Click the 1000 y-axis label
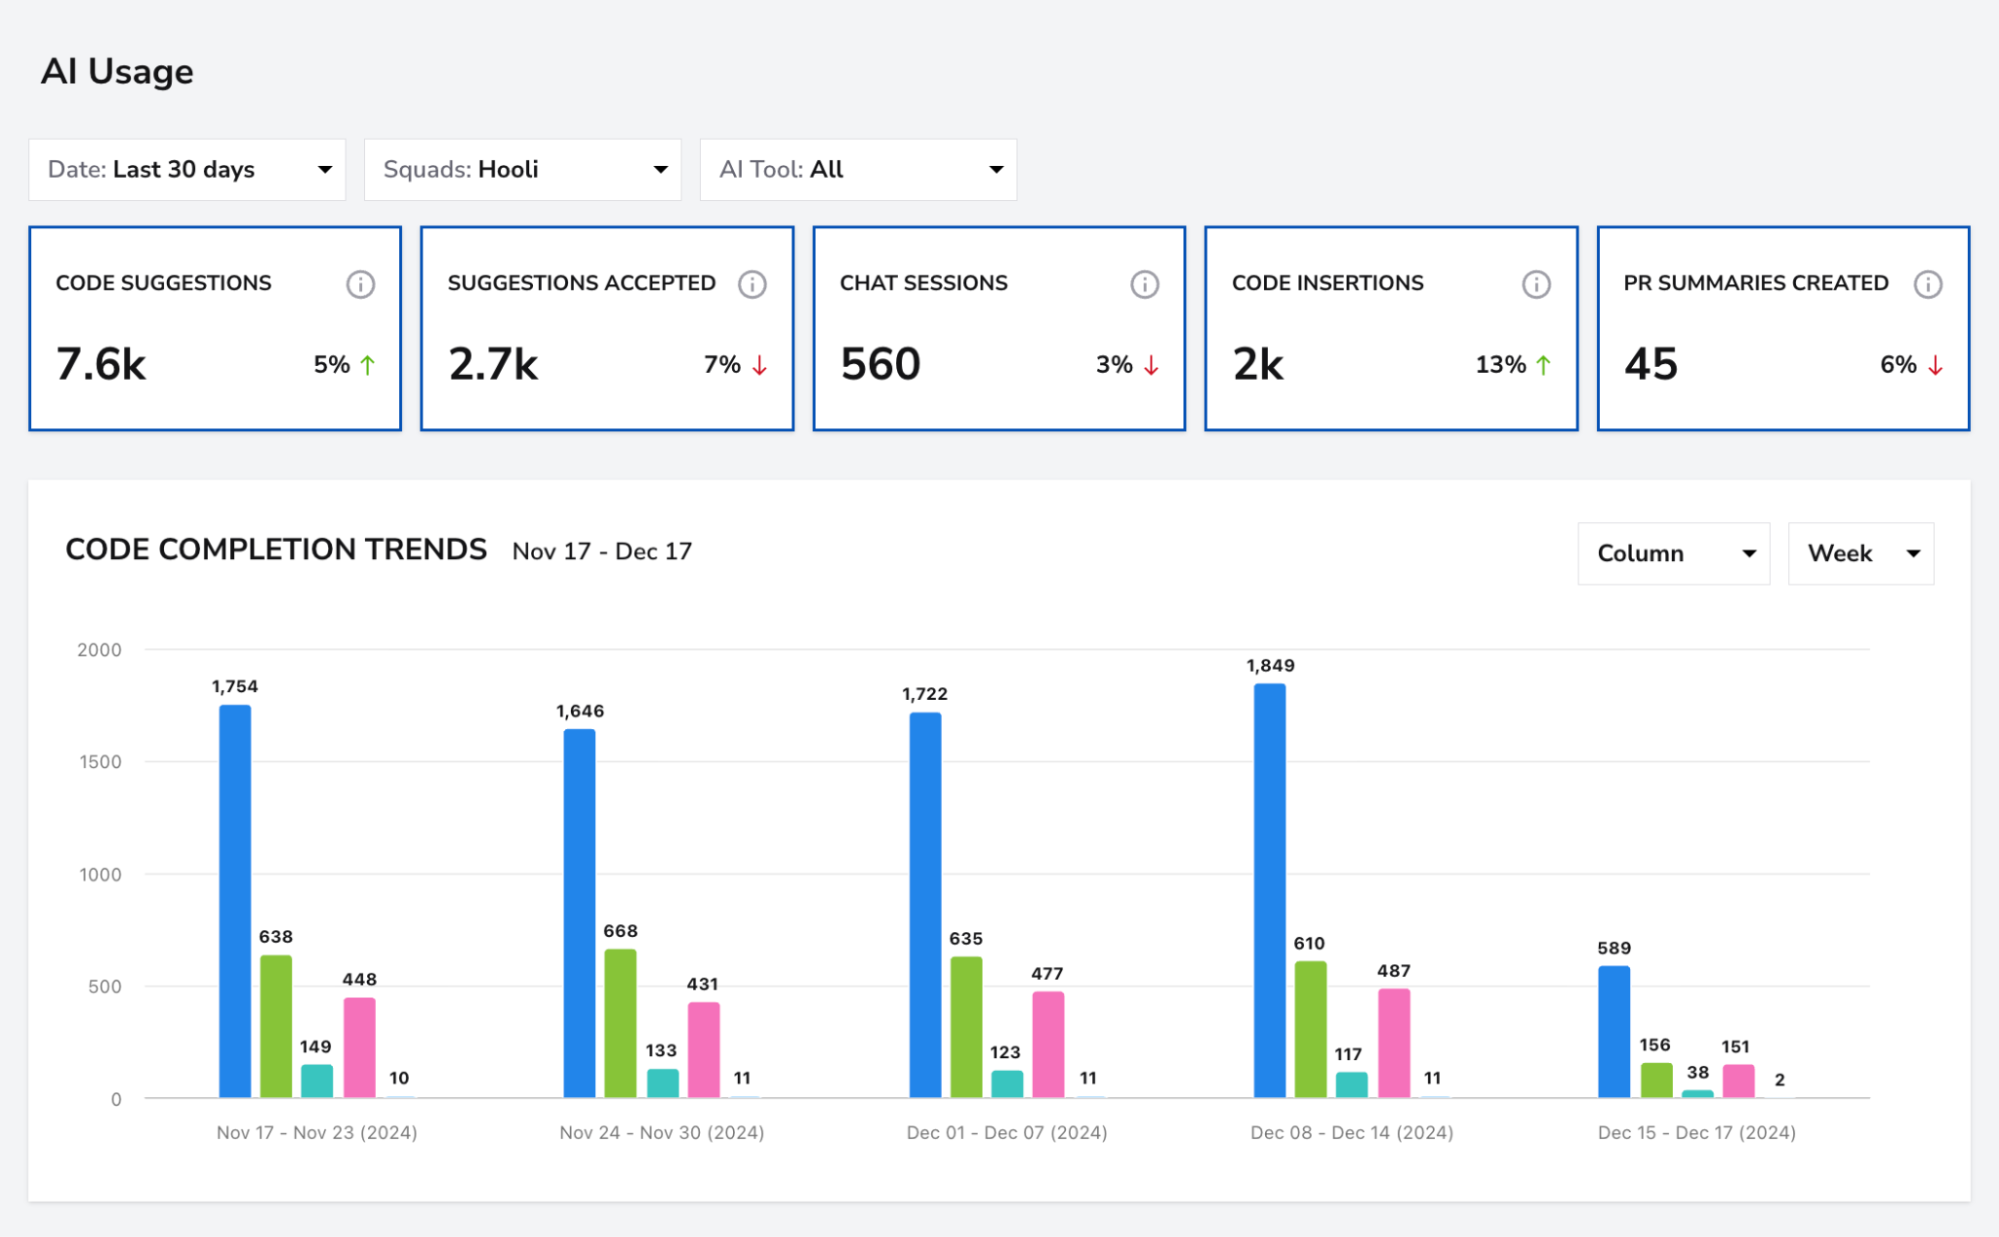This screenshot has width=1999, height=1237. (100, 875)
